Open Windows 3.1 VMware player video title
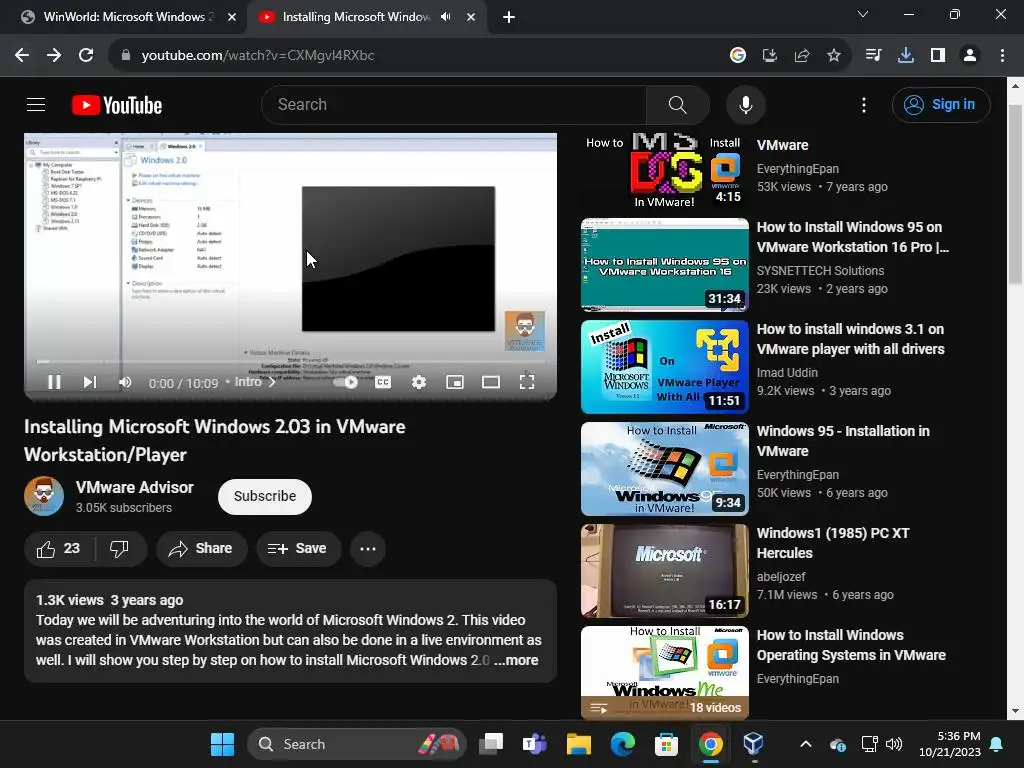 point(850,339)
